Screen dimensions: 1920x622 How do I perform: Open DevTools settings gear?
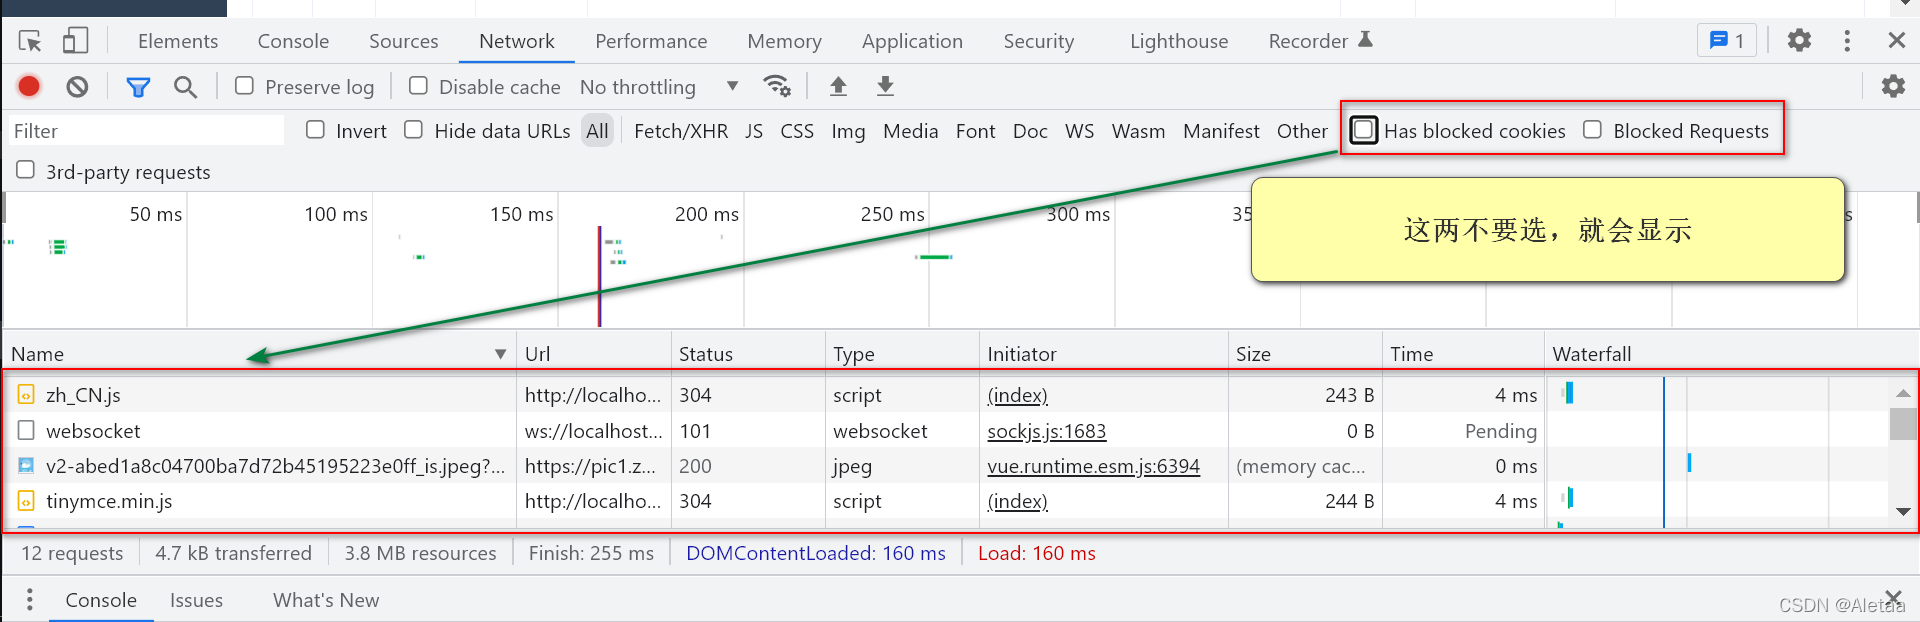tap(1799, 41)
